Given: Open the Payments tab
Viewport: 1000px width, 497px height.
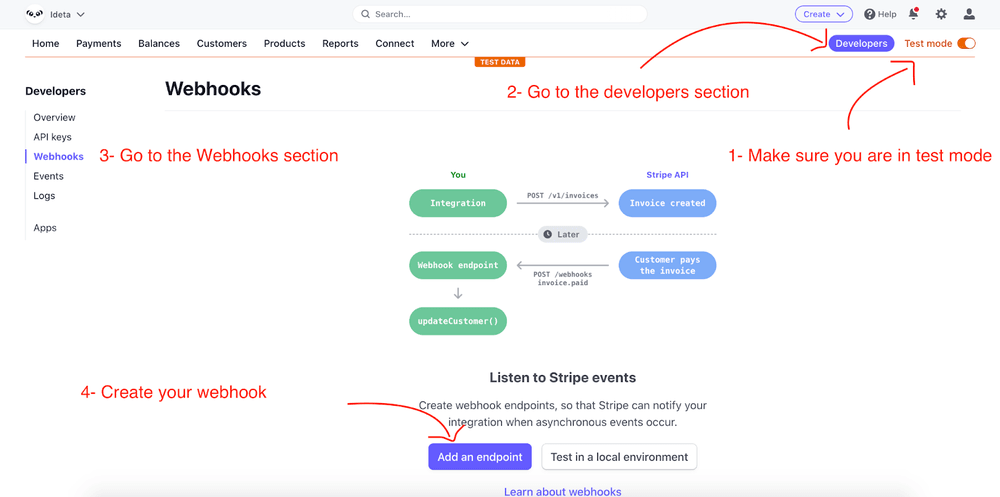Looking at the screenshot, I should click(99, 43).
